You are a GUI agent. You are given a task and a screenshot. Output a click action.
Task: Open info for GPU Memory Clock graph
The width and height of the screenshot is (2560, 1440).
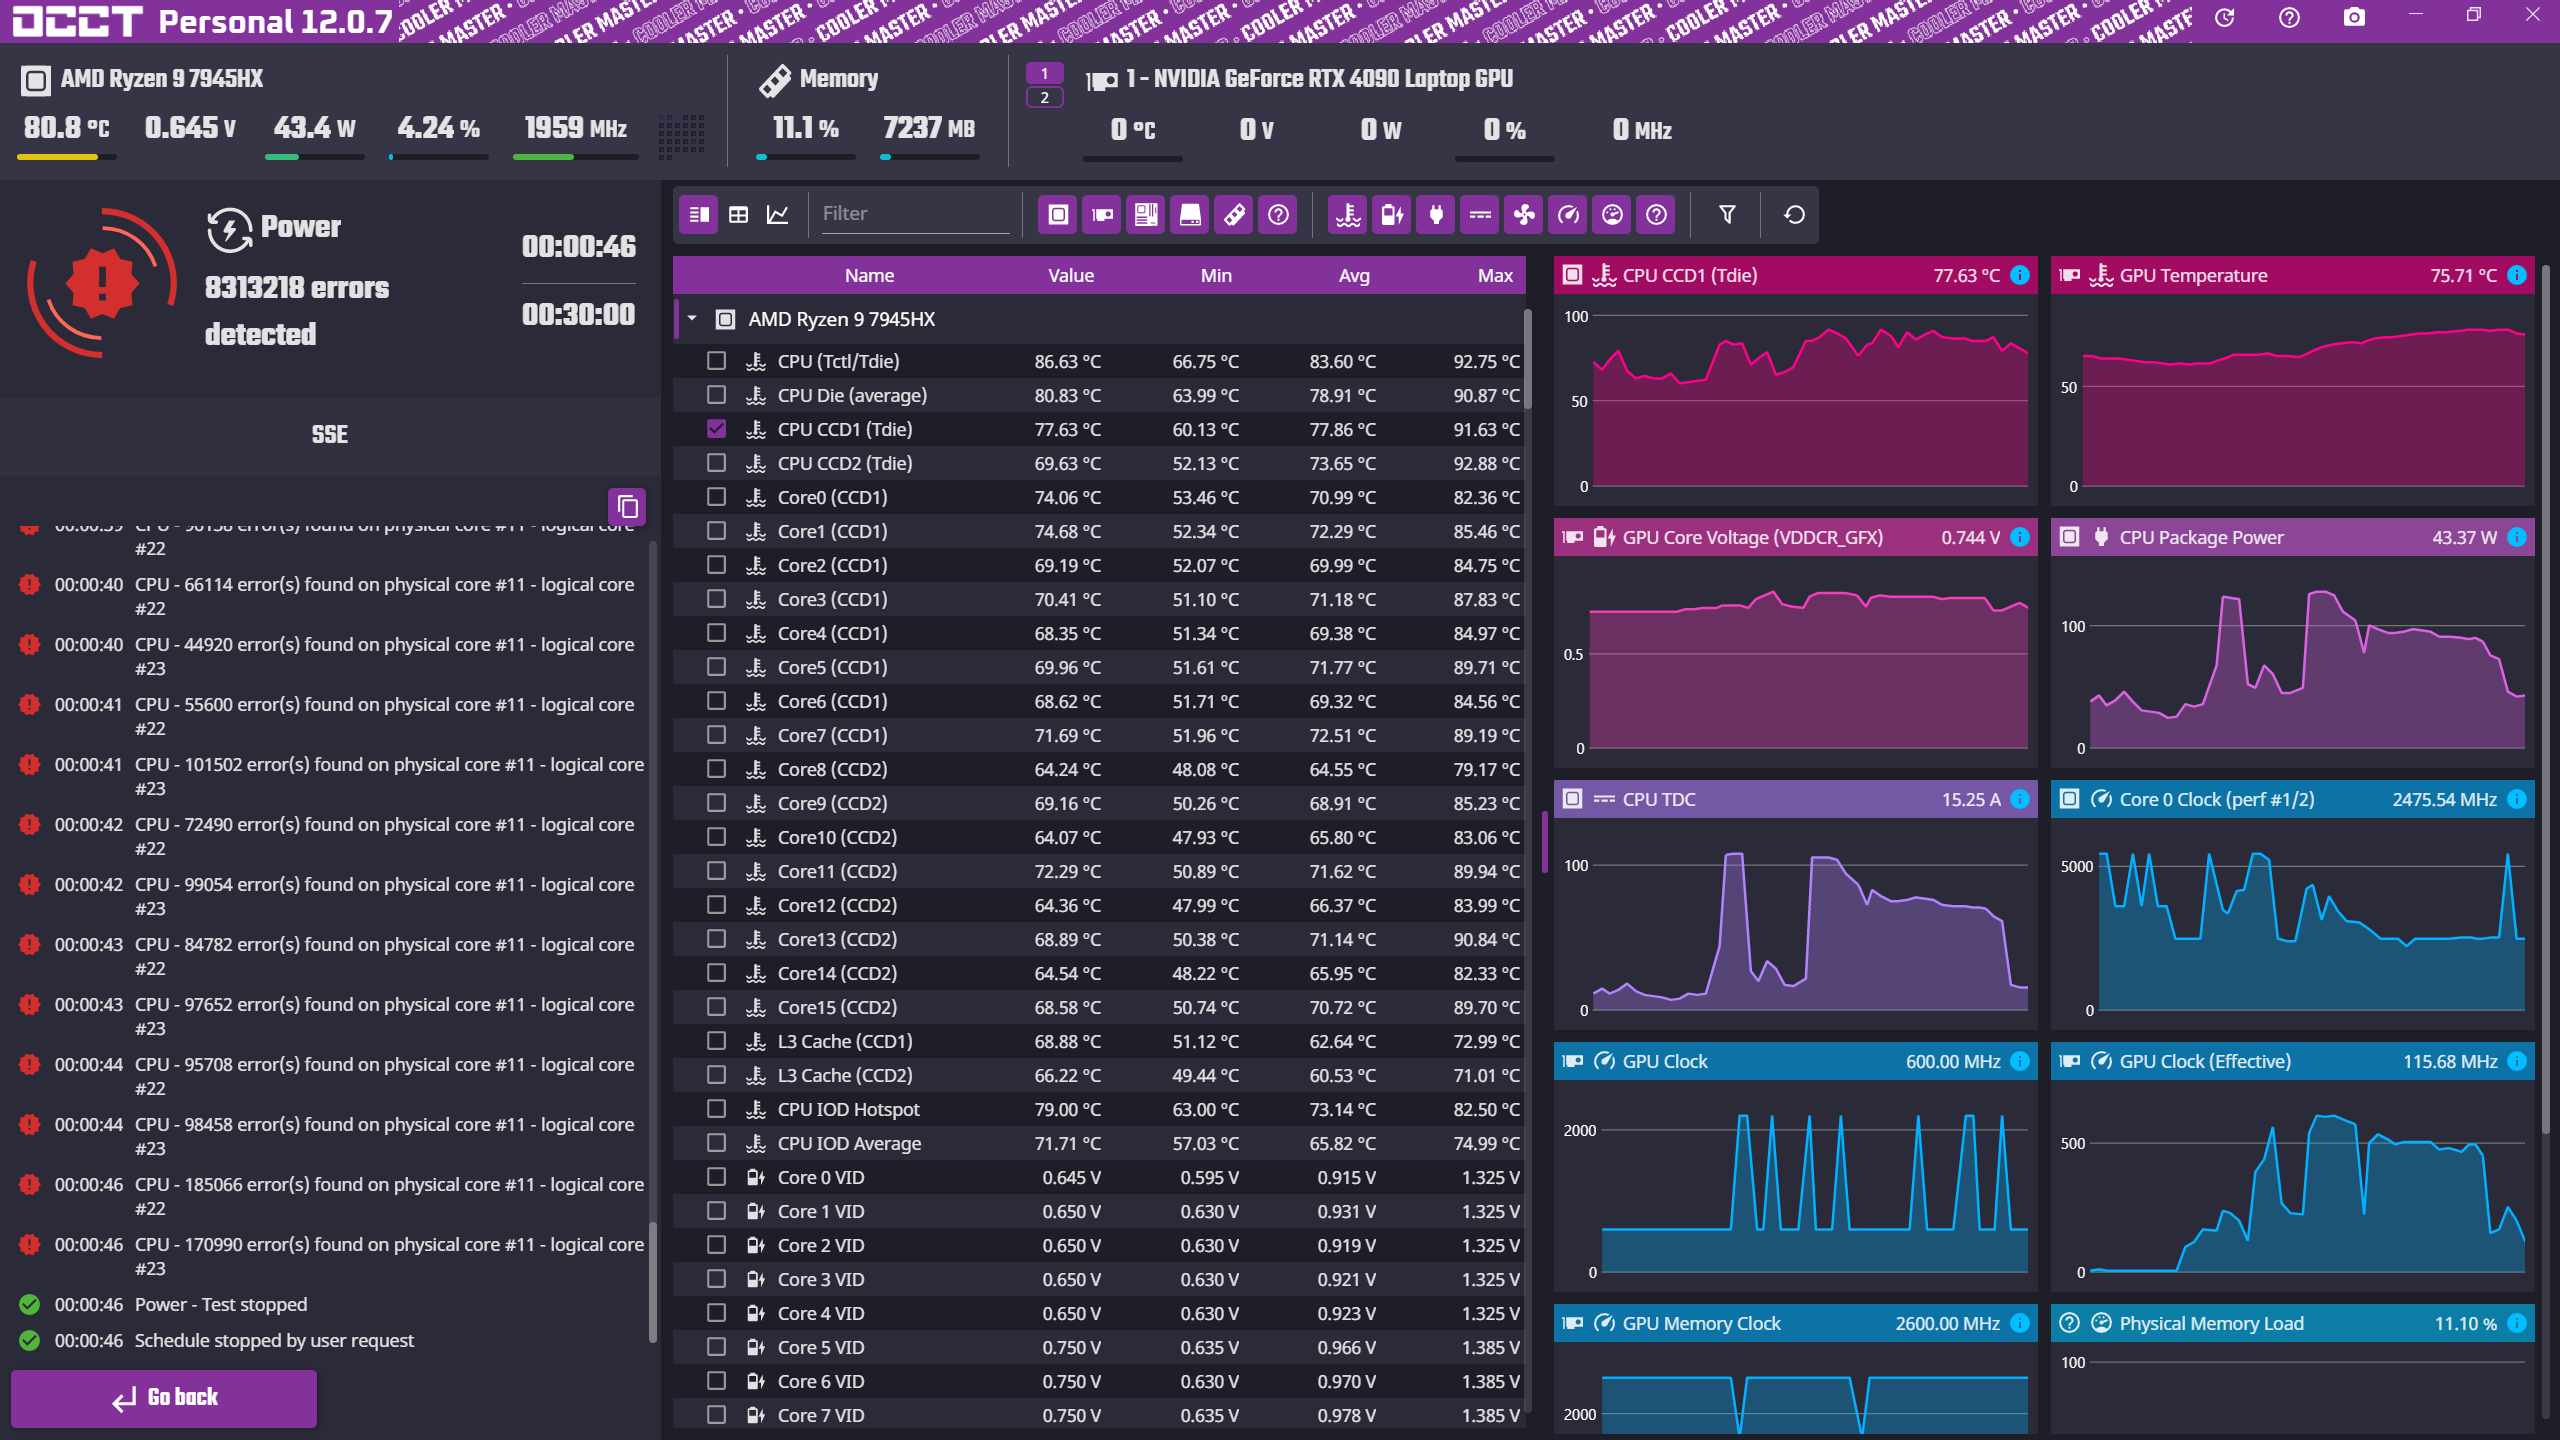(2020, 1323)
